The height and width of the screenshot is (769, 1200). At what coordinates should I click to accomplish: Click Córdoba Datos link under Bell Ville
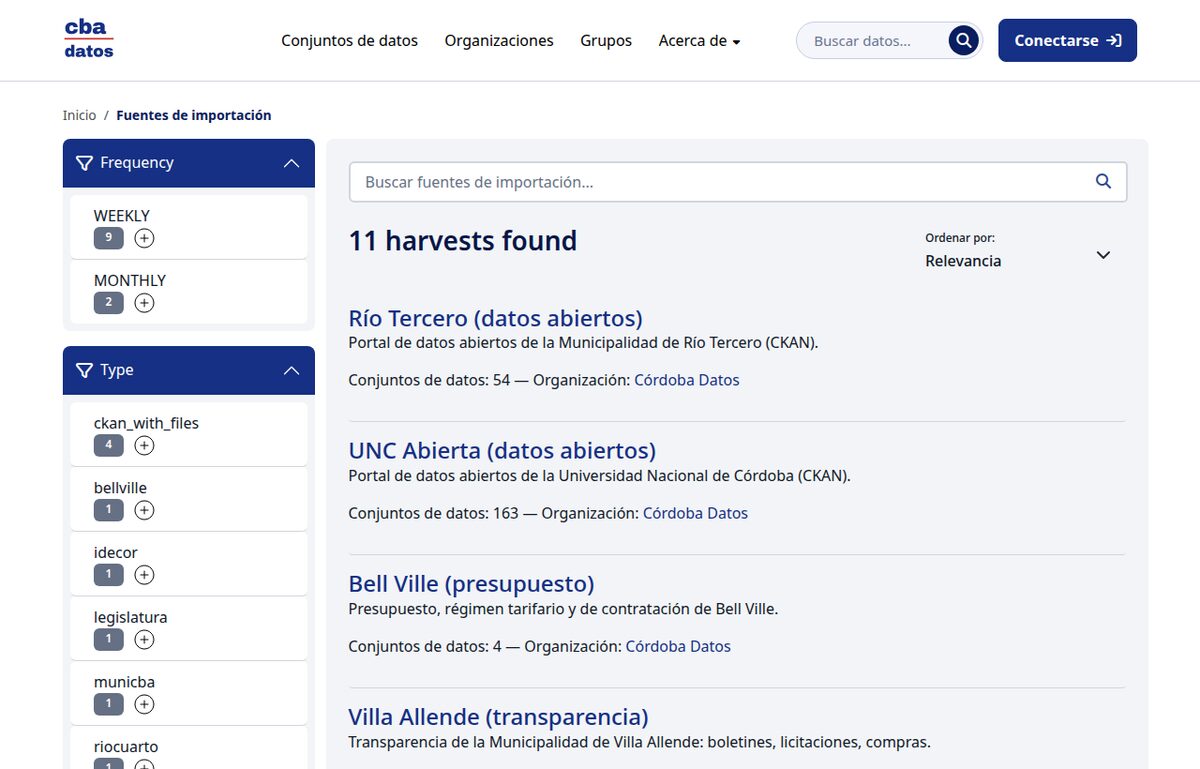(678, 646)
